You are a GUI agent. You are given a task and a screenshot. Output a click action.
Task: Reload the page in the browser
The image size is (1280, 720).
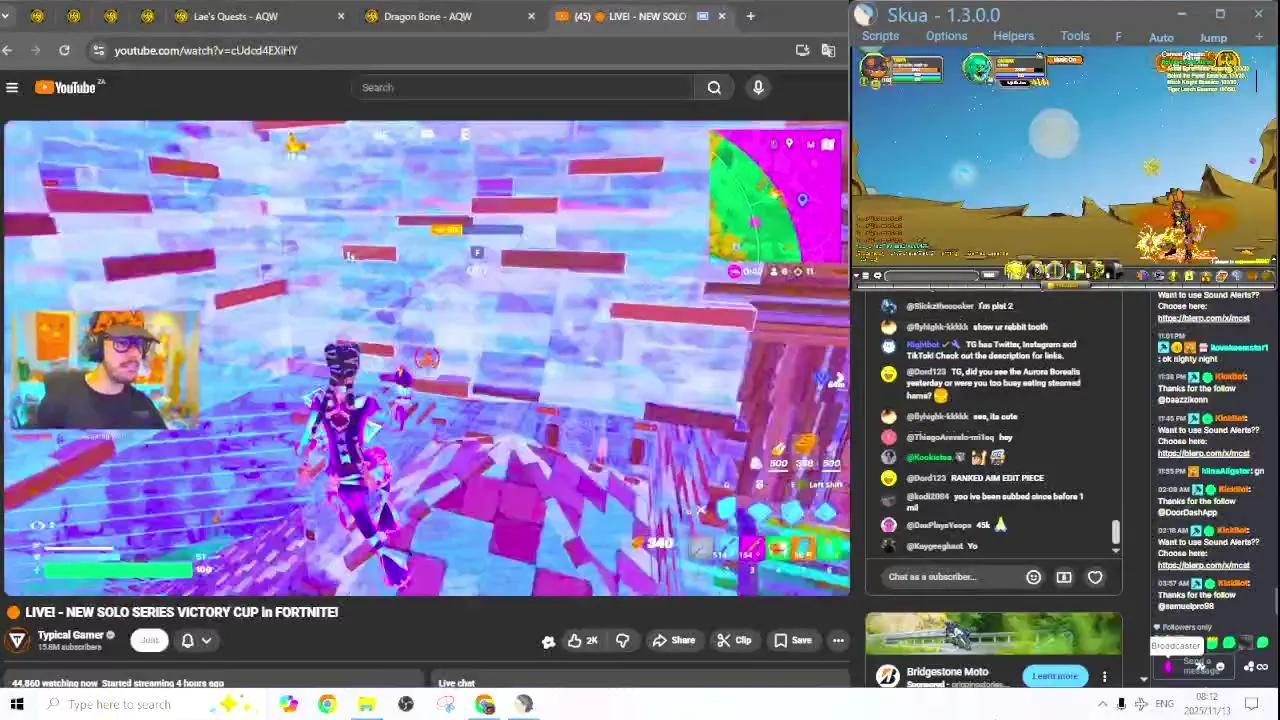click(x=64, y=50)
